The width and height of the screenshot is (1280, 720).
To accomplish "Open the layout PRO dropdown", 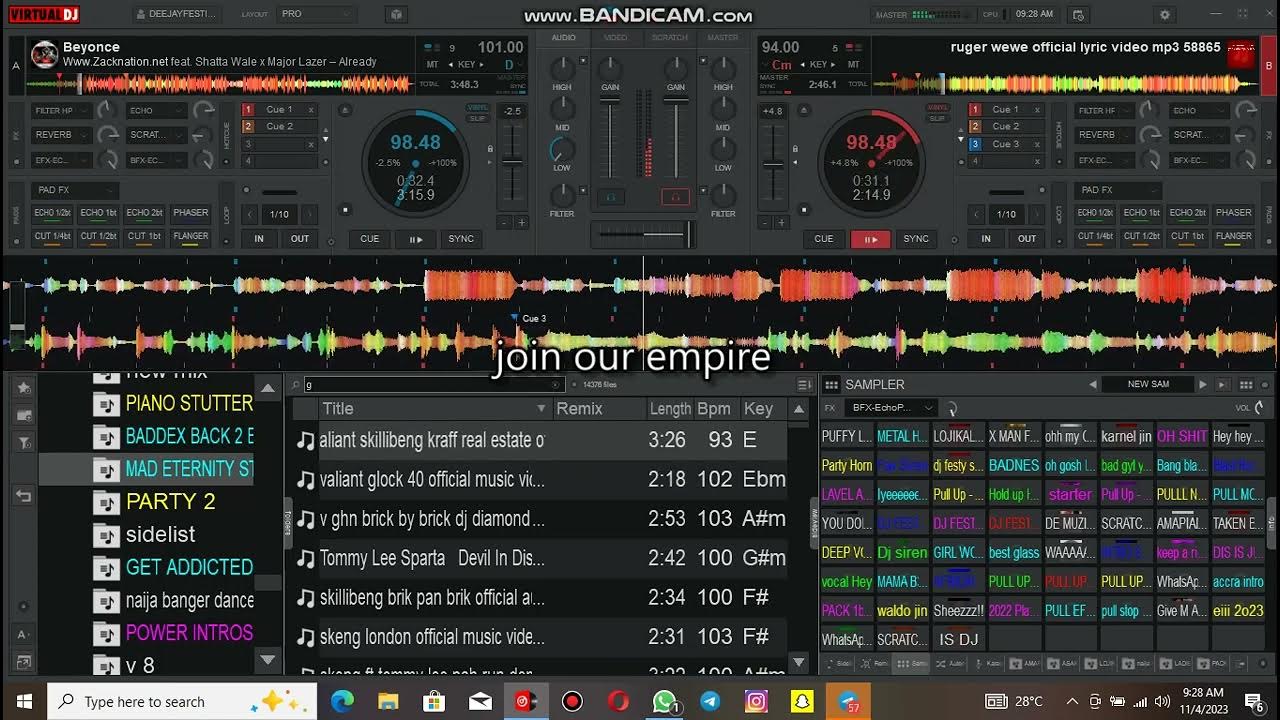I will tap(315, 15).
